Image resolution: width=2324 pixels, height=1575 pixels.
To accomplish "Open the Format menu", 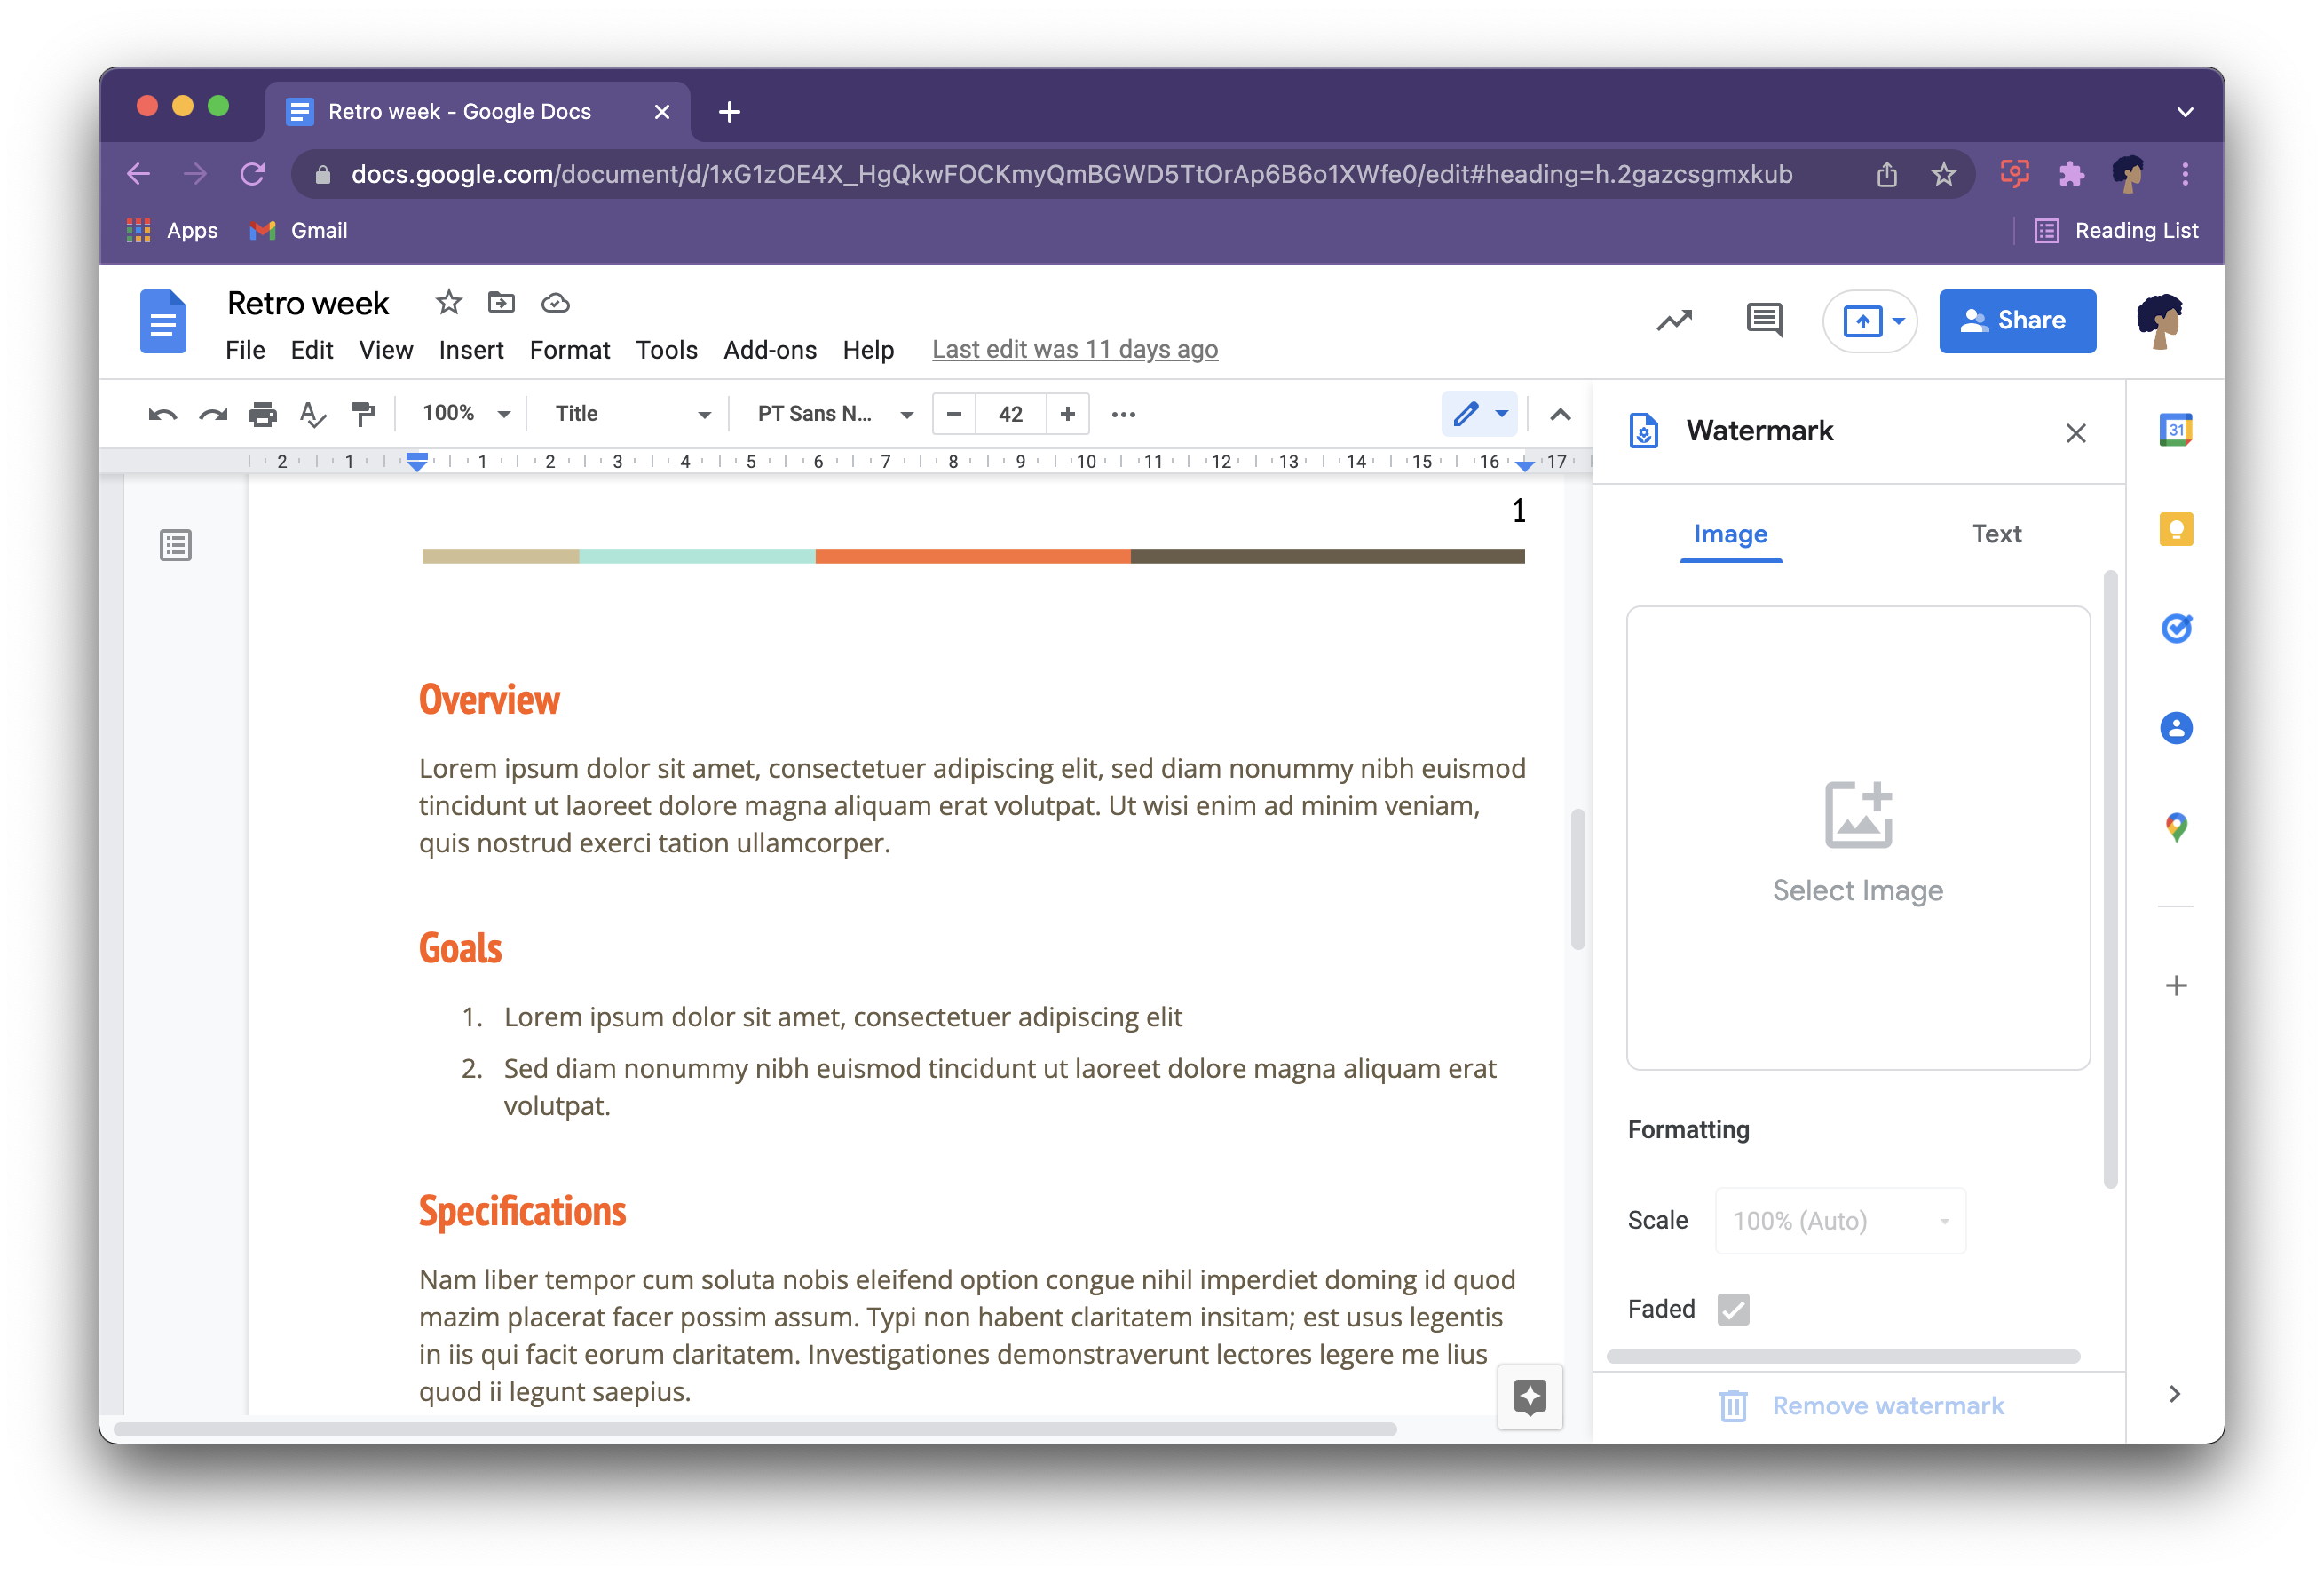I will pos(565,346).
